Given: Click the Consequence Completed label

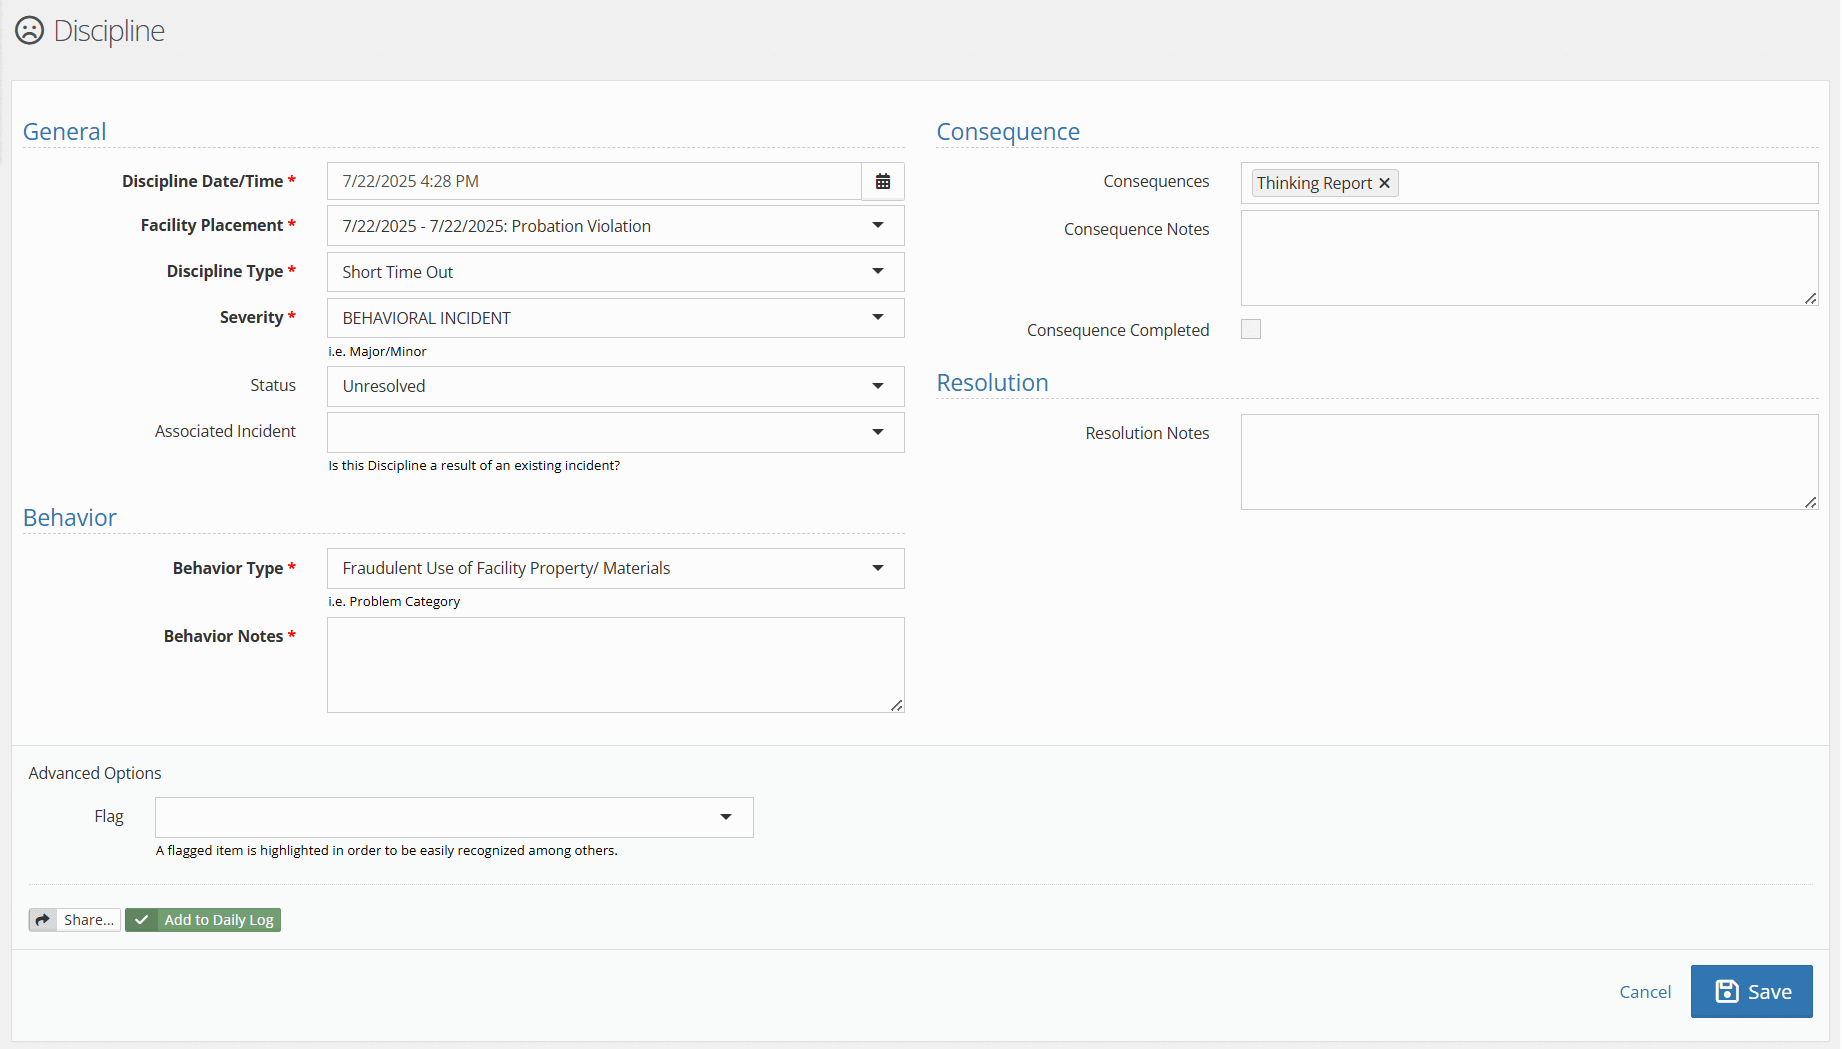Looking at the screenshot, I should point(1118,330).
